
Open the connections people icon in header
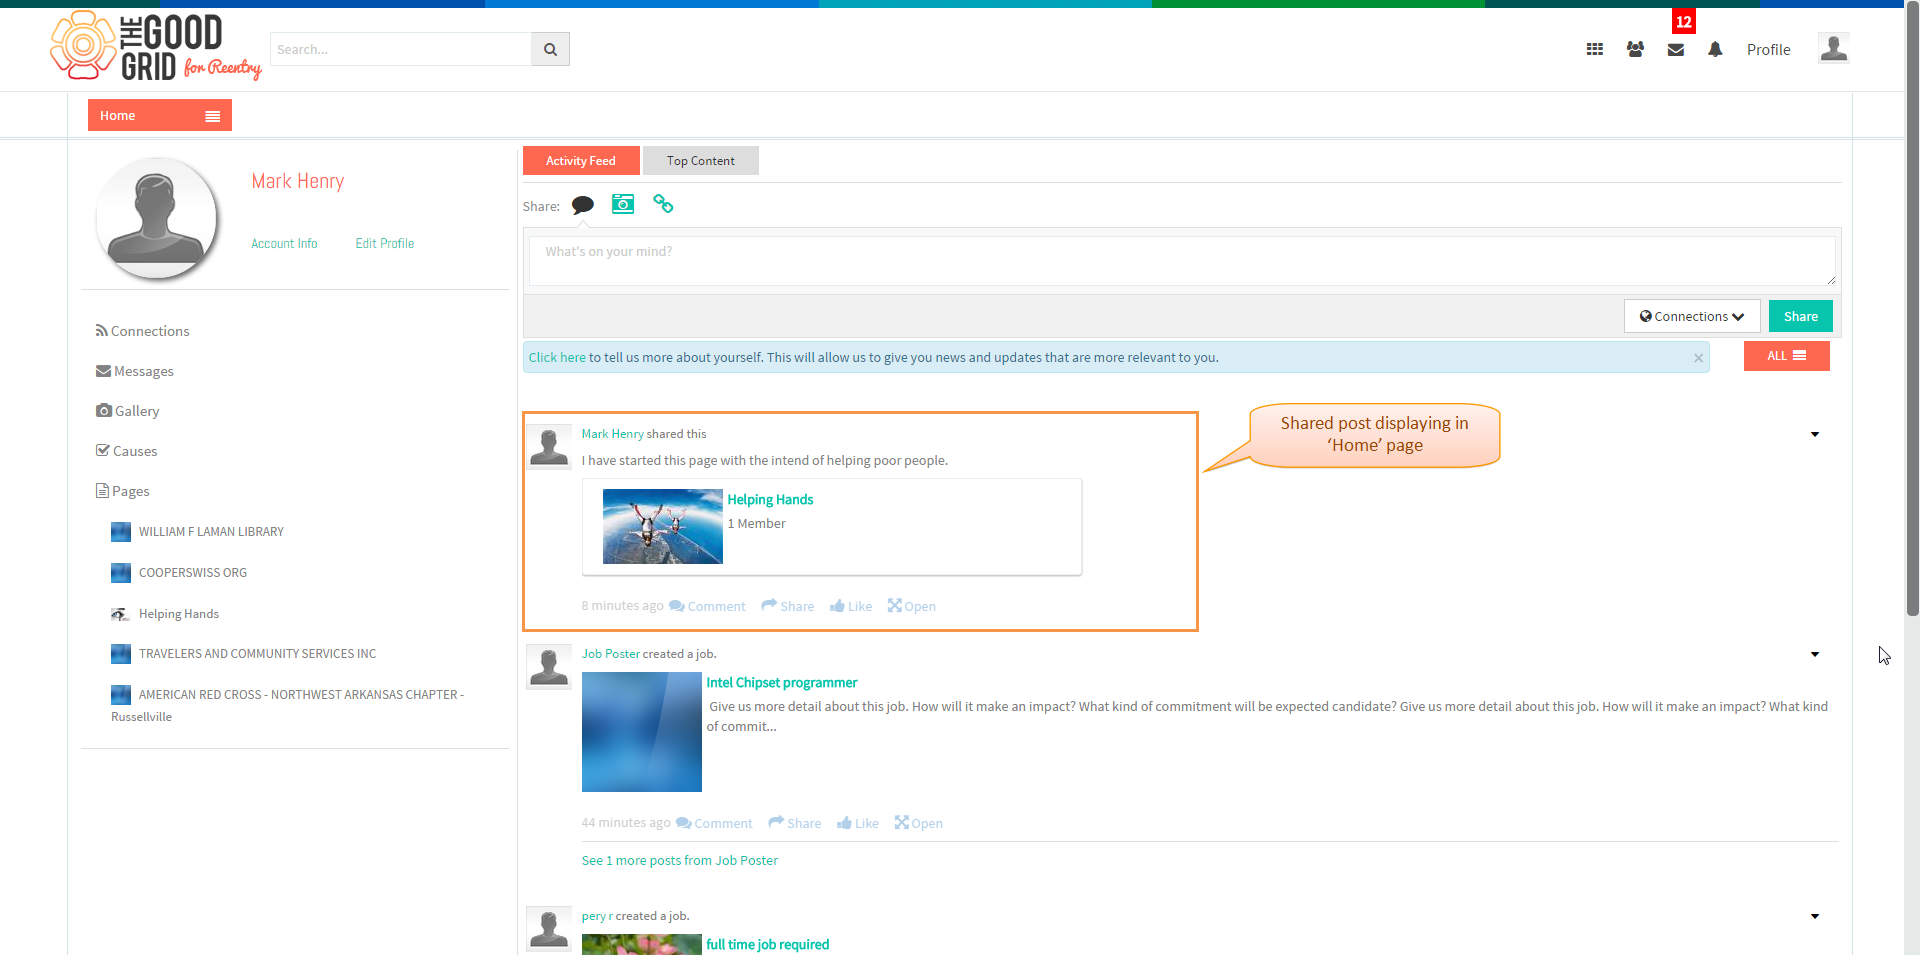[1635, 49]
